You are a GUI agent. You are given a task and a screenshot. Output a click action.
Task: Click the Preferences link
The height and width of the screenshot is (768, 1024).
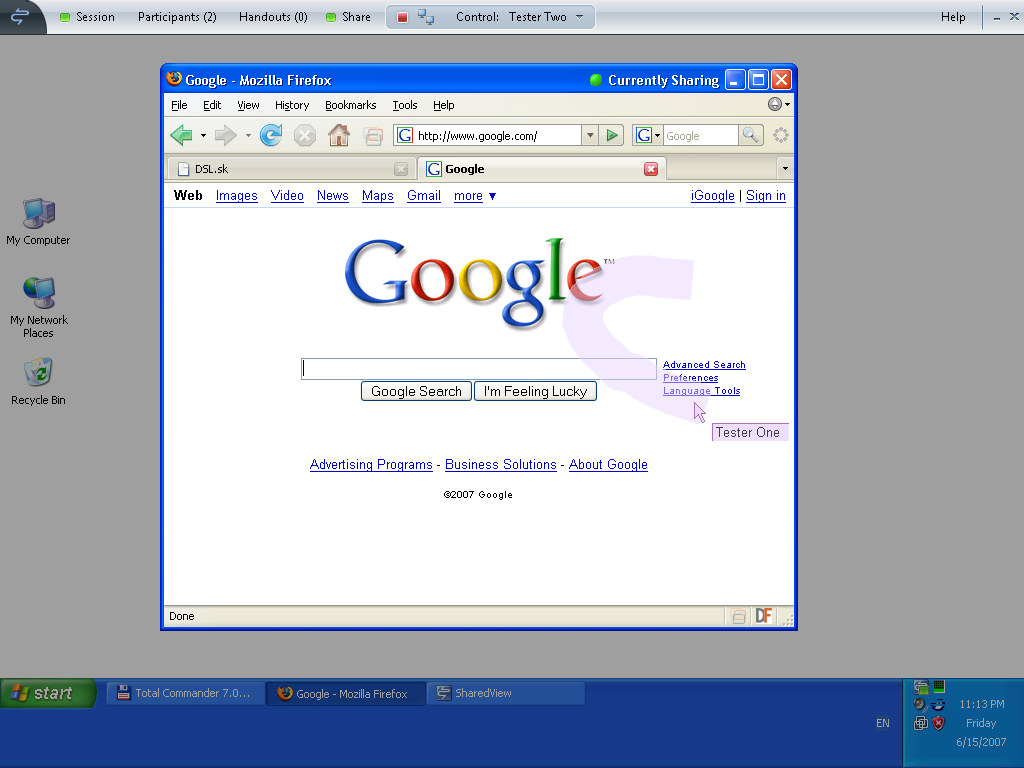coord(690,378)
